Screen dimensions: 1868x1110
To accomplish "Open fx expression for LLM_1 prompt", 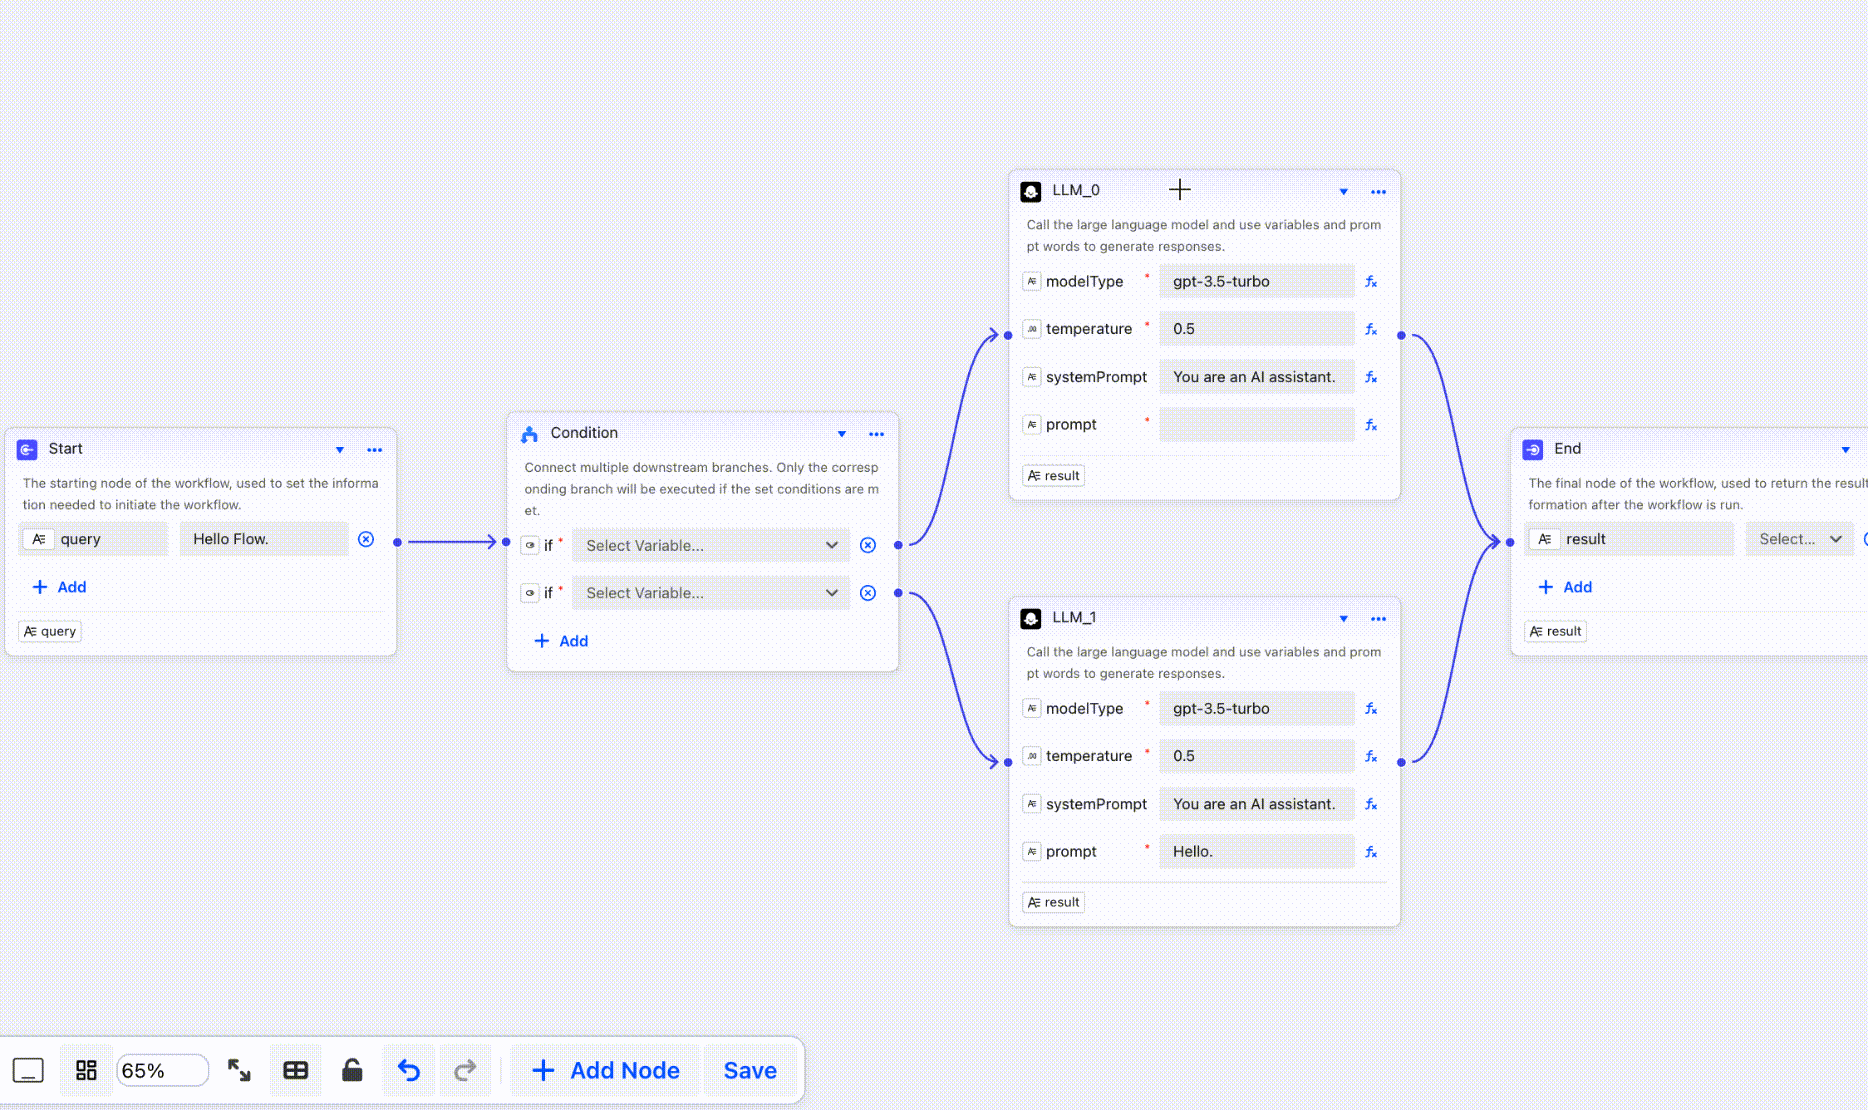I will click(1371, 852).
